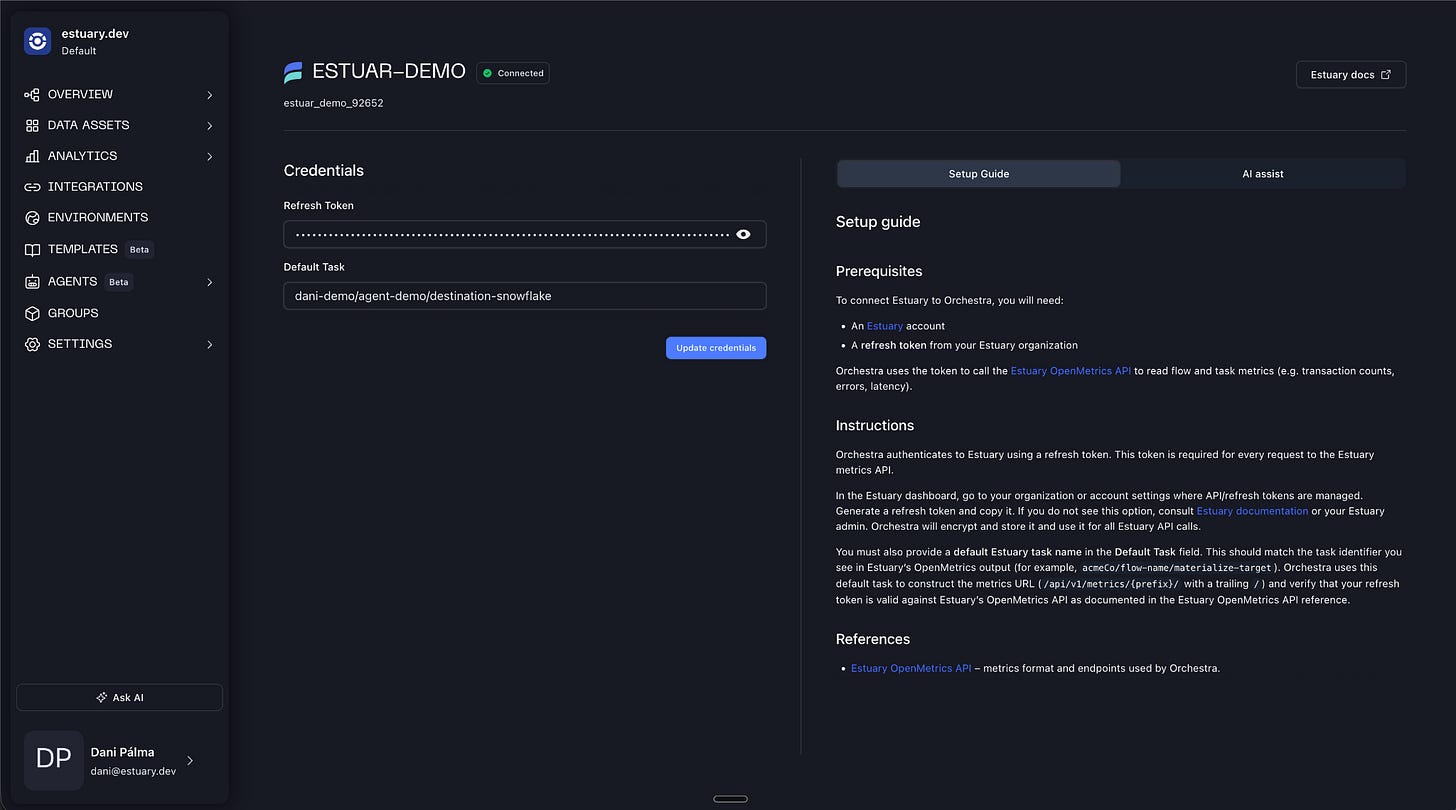Click the Templates book icon
The width and height of the screenshot is (1456, 810).
(32, 249)
